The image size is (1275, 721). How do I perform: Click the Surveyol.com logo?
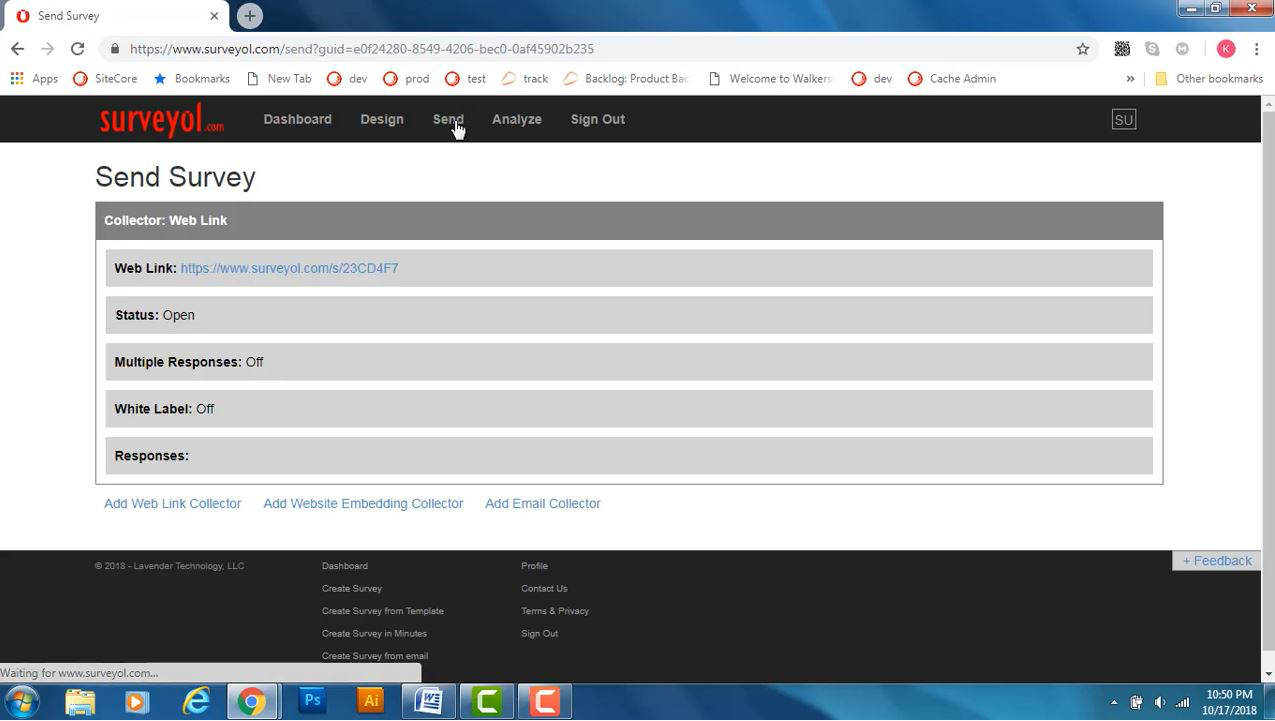tap(162, 120)
